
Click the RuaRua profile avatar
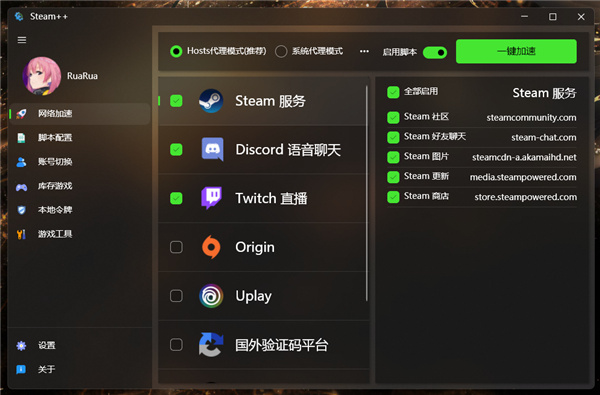(x=42, y=76)
